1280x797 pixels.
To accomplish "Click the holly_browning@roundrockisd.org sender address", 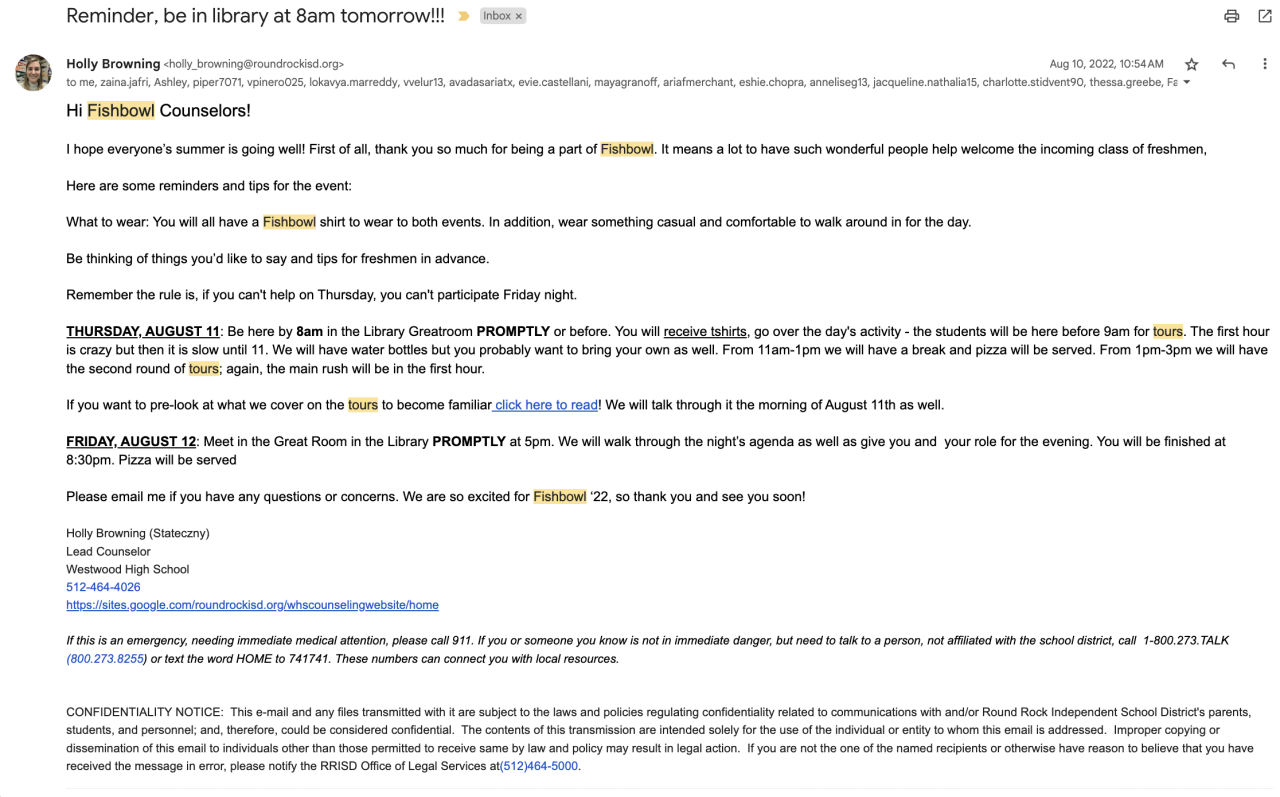I will point(254,64).
